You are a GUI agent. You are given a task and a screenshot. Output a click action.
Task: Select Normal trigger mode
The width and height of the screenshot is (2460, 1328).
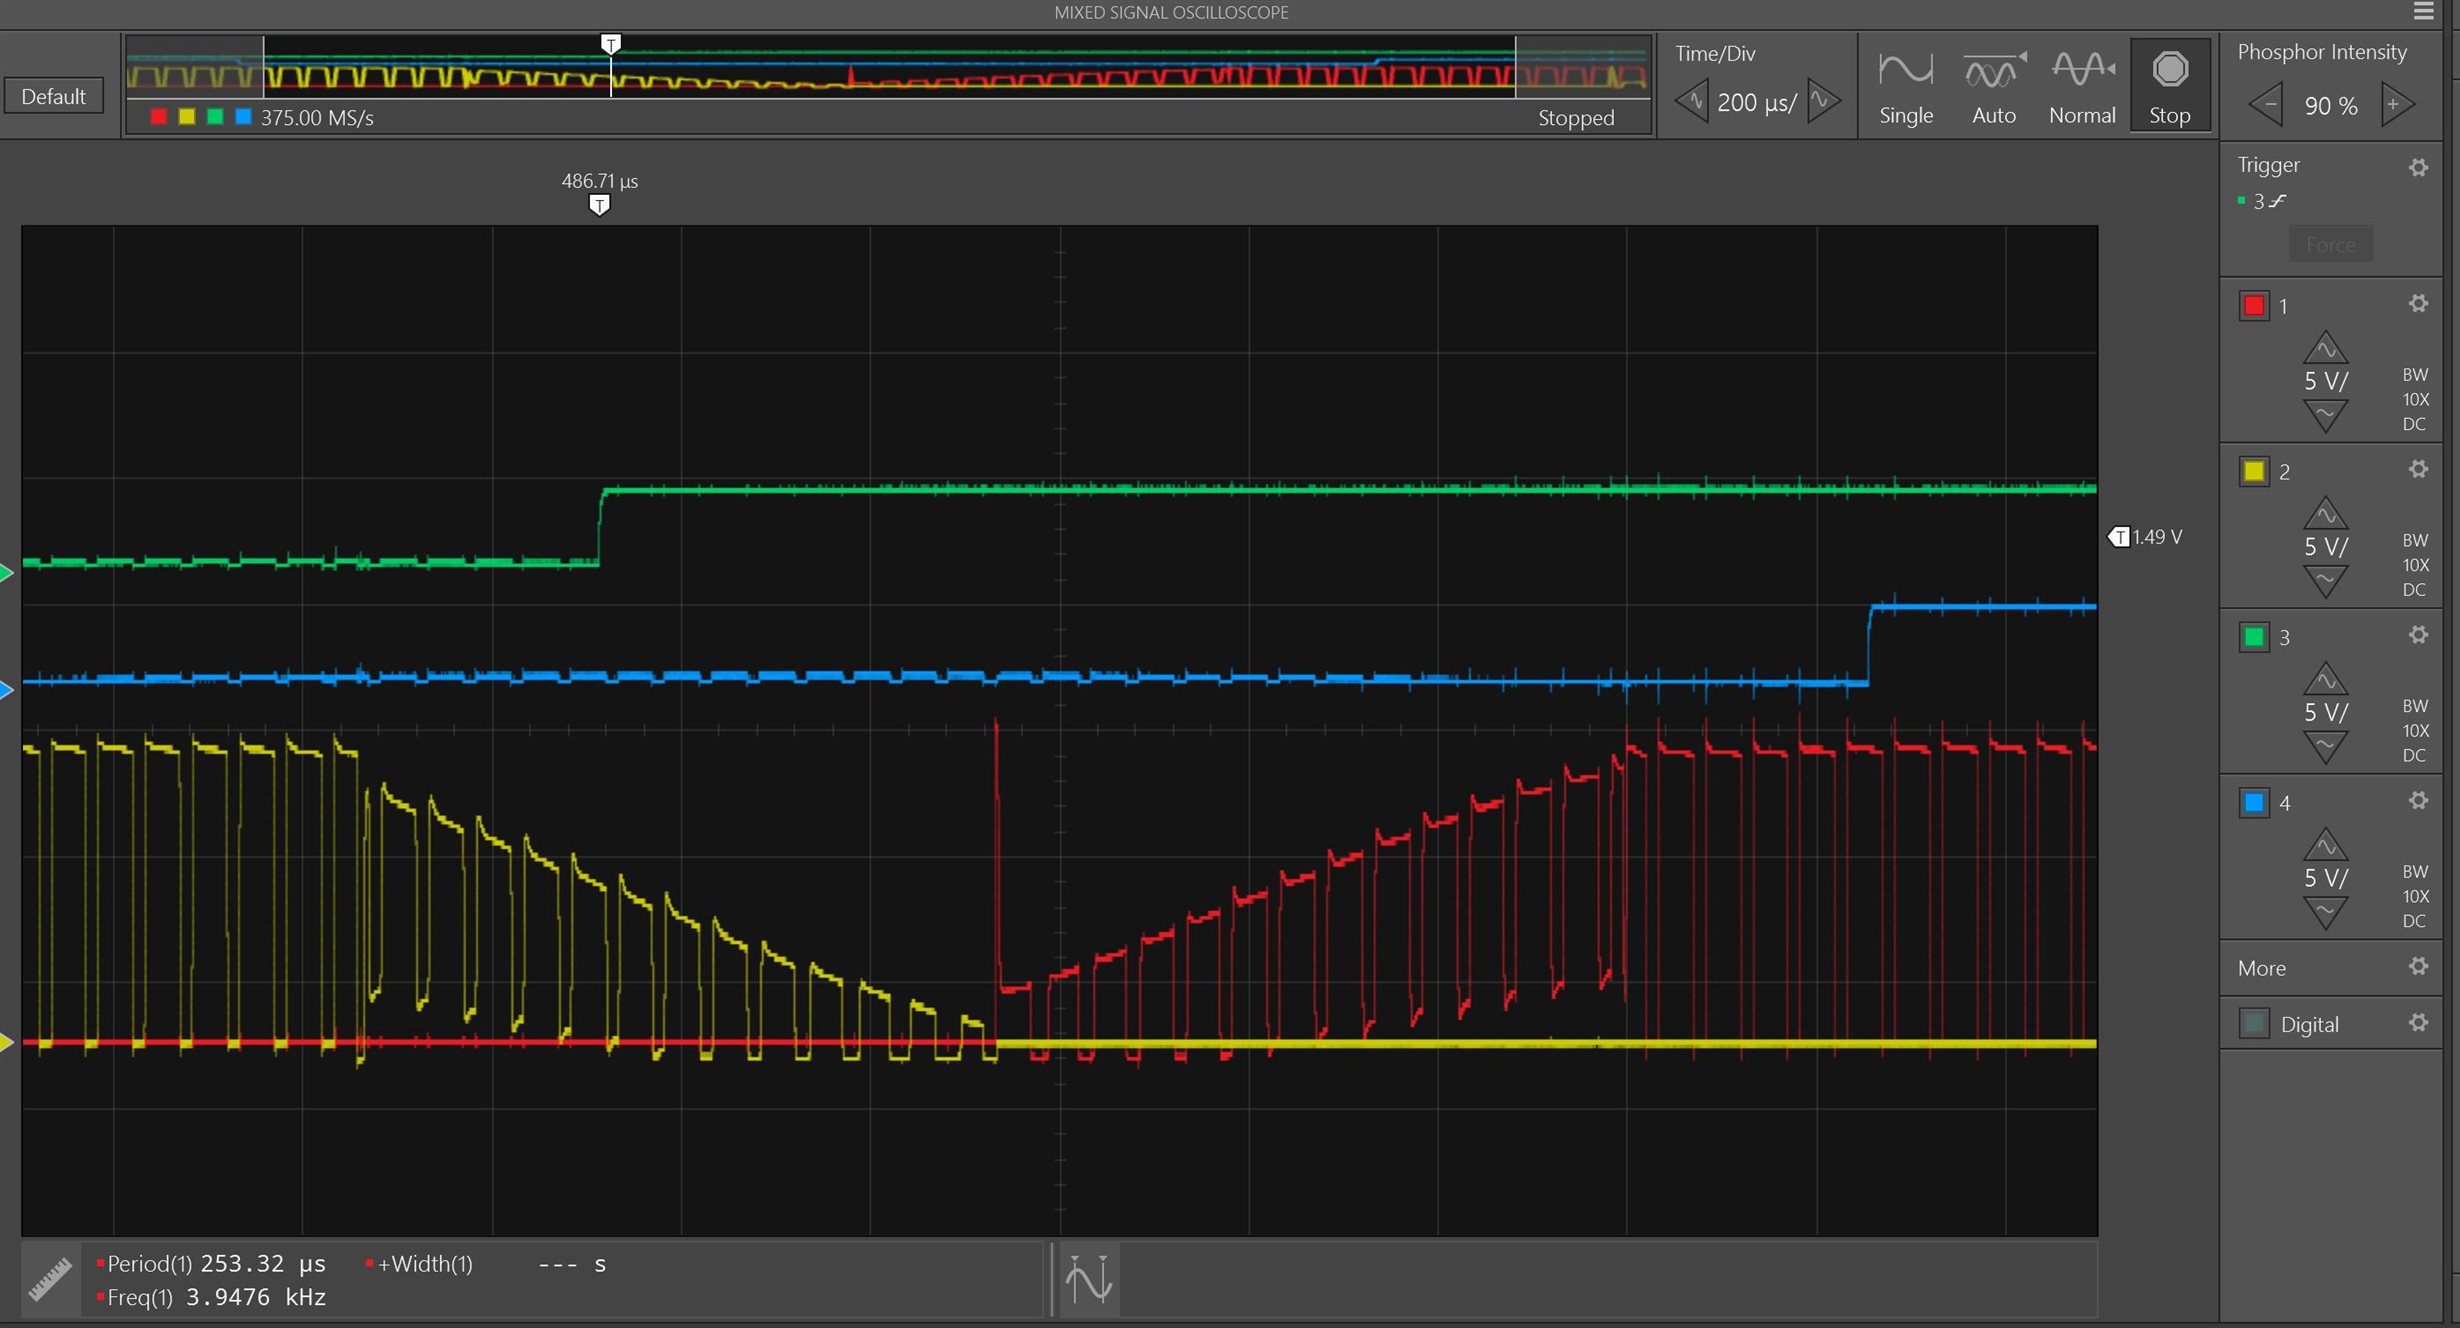point(2082,88)
